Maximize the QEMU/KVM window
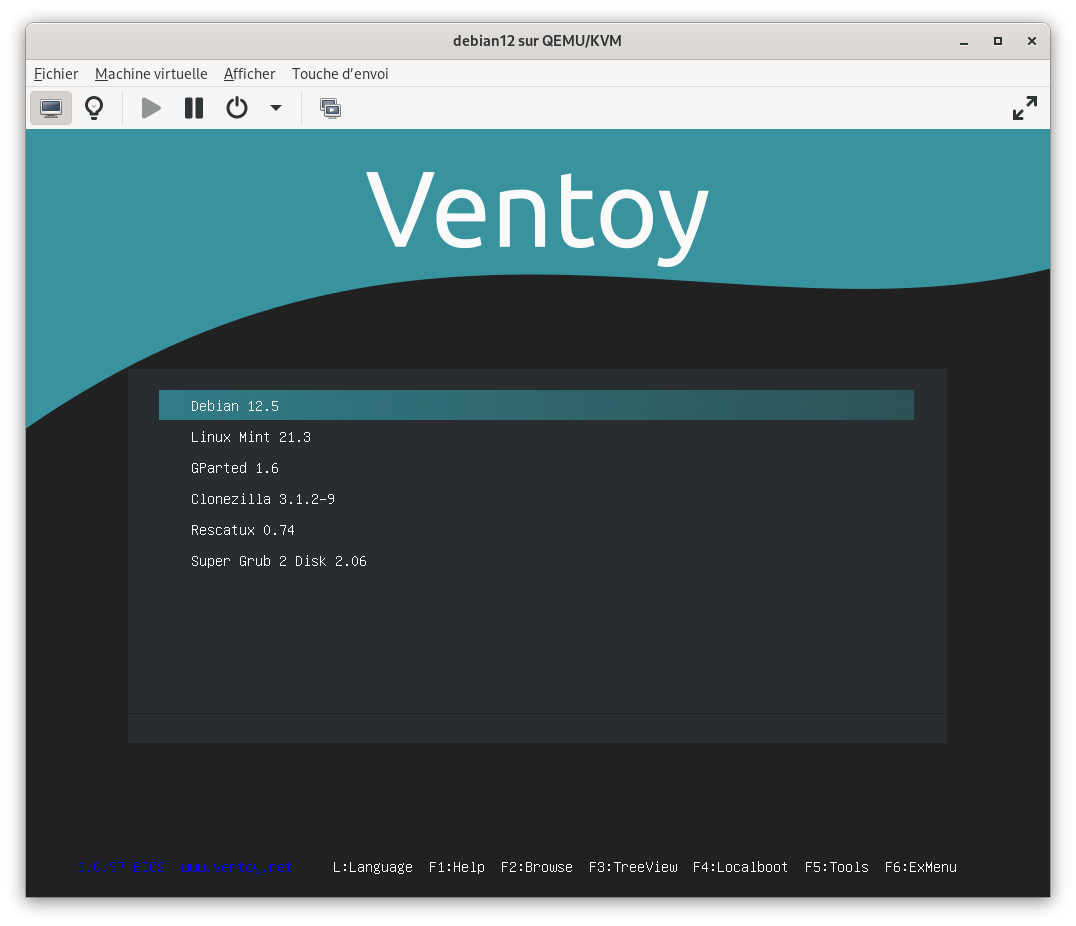Image resolution: width=1076 pixels, height=926 pixels. pyautogui.click(x=998, y=41)
